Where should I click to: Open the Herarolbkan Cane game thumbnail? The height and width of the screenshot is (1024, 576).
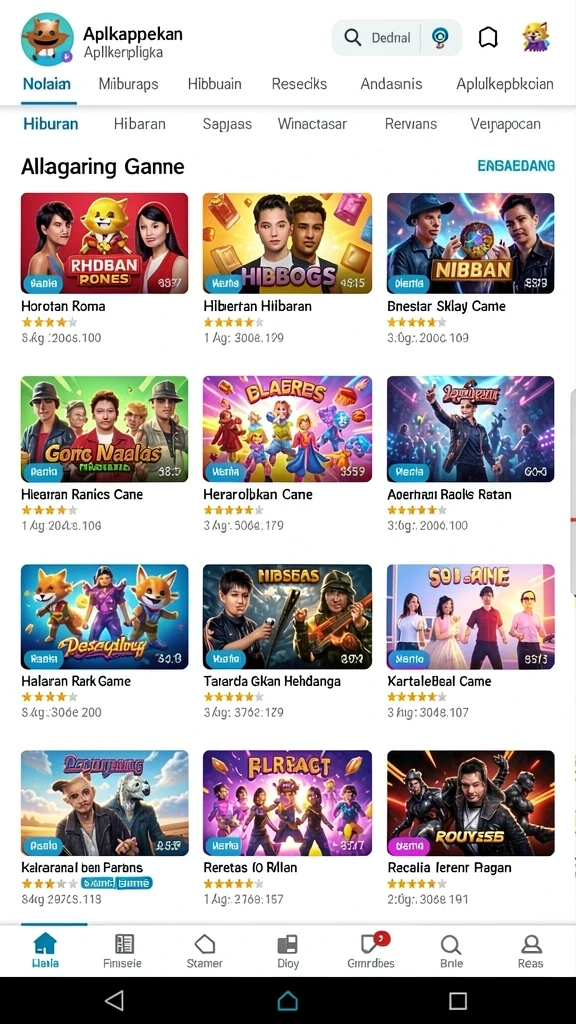pyautogui.click(x=287, y=429)
